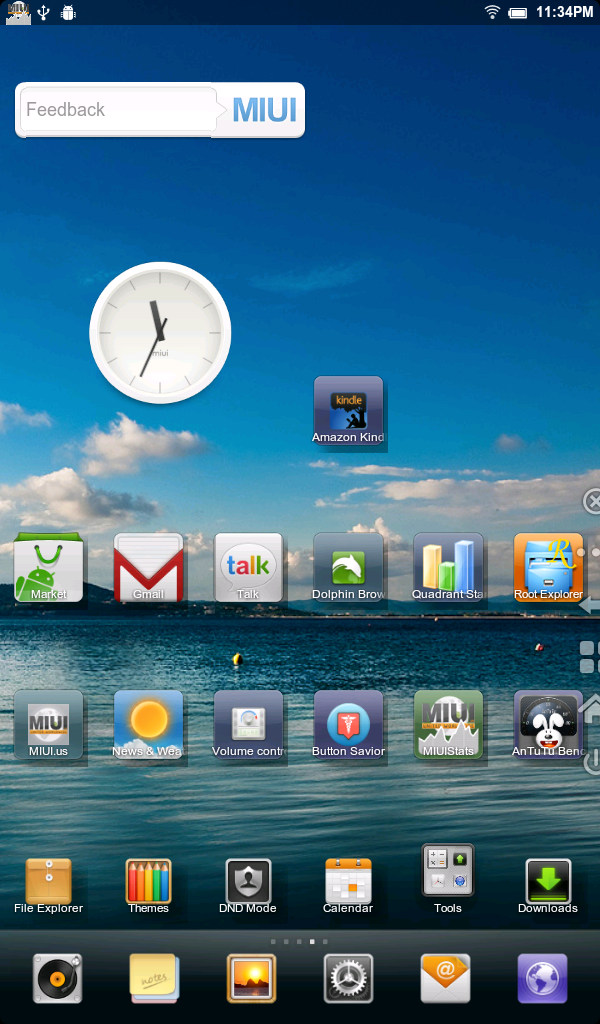The height and width of the screenshot is (1024, 600).
Task: Toggle DND Mode app
Action: pyautogui.click(x=248, y=886)
